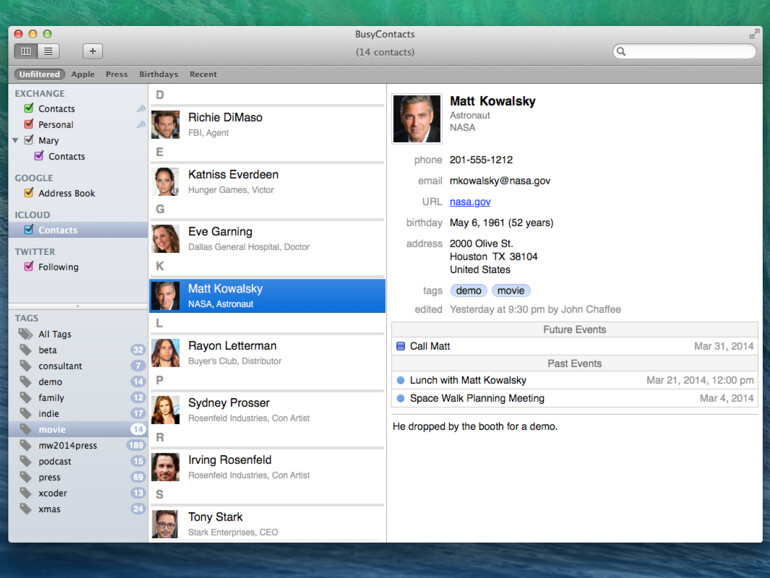Select Irving Rosenfeld in contact list

[x=267, y=467]
